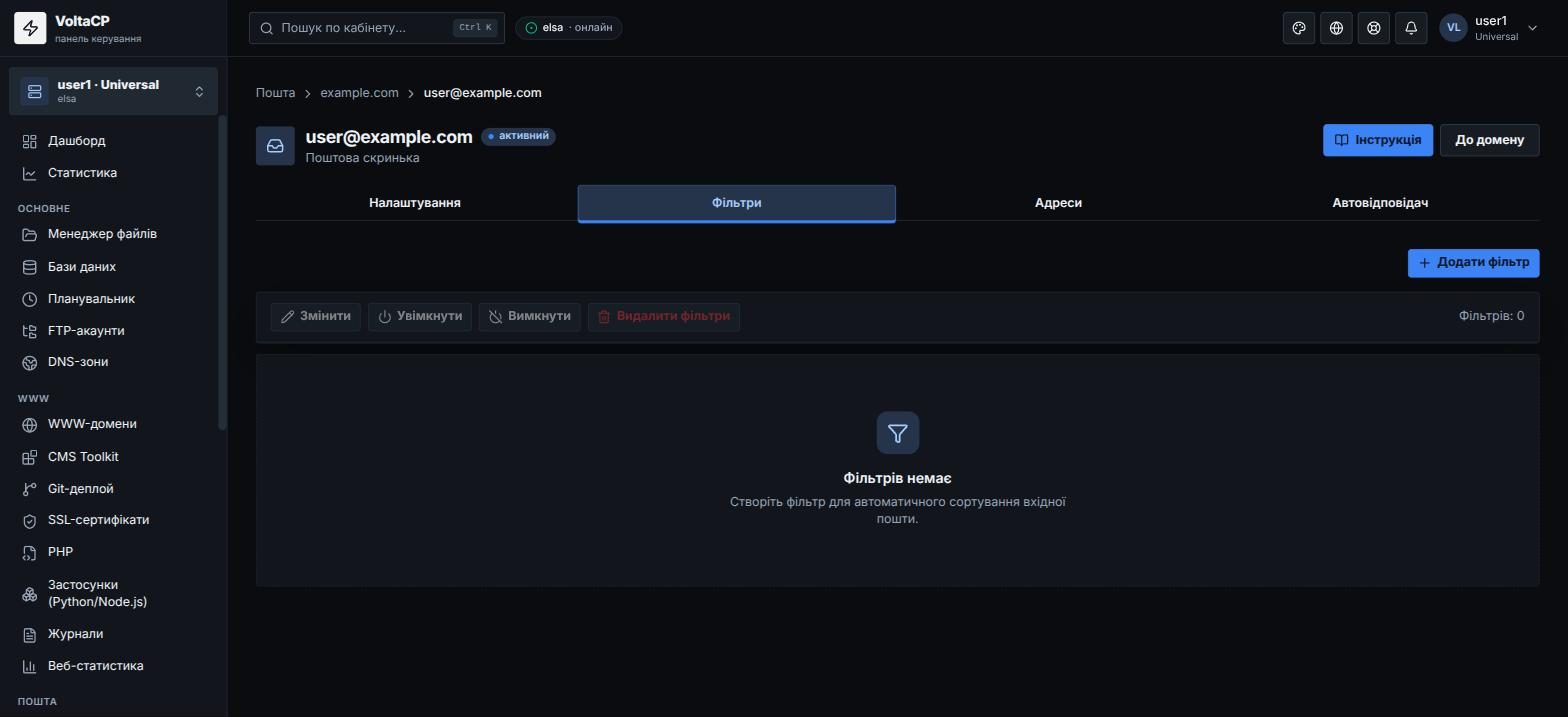Screen dimensions: 1568x717
Task: Focus the Пошук по кабінету search field
Action: coord(377,28)
